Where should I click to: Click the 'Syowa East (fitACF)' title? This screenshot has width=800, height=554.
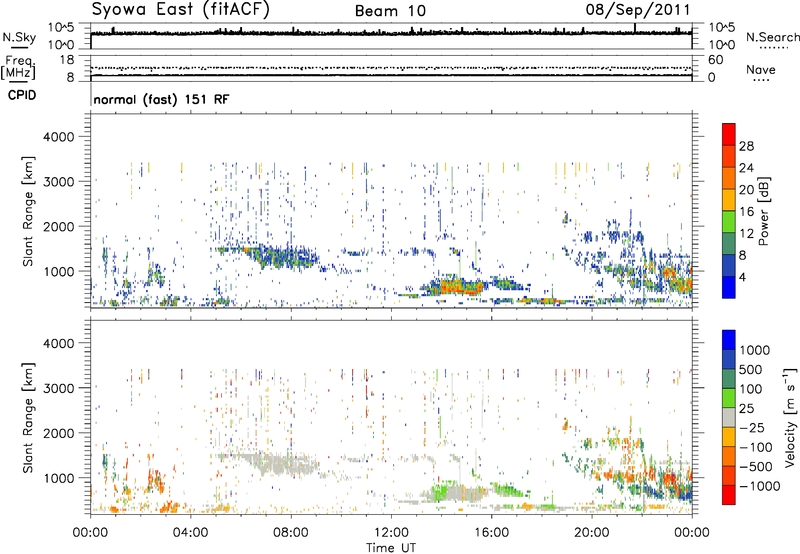click(x=180, y=10)
